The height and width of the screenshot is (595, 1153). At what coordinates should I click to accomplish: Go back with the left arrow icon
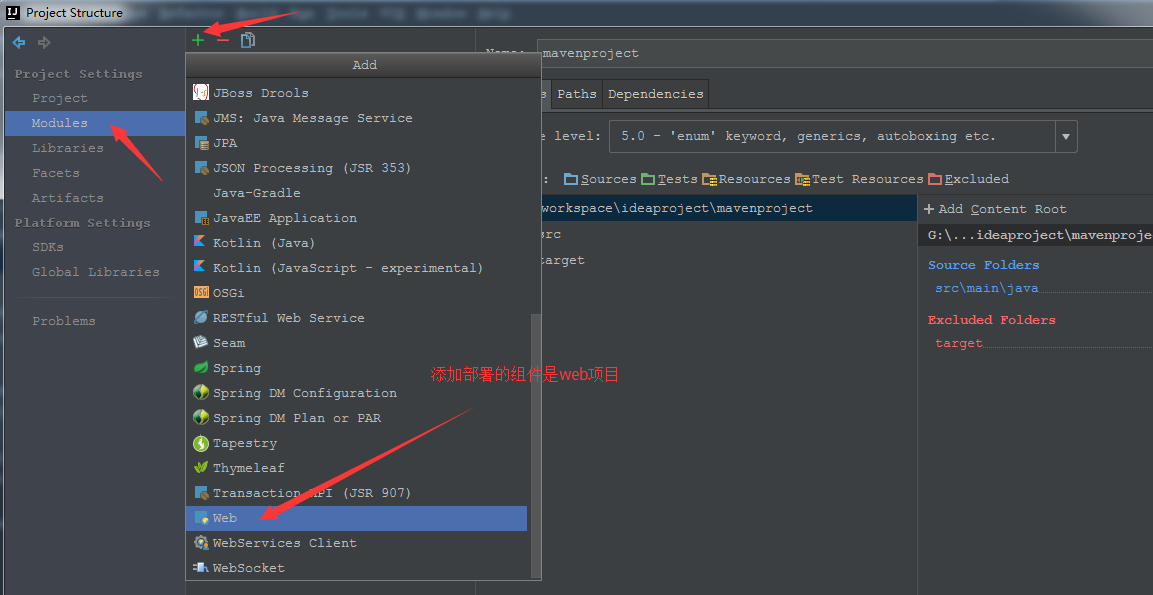[x=19, y=43]
